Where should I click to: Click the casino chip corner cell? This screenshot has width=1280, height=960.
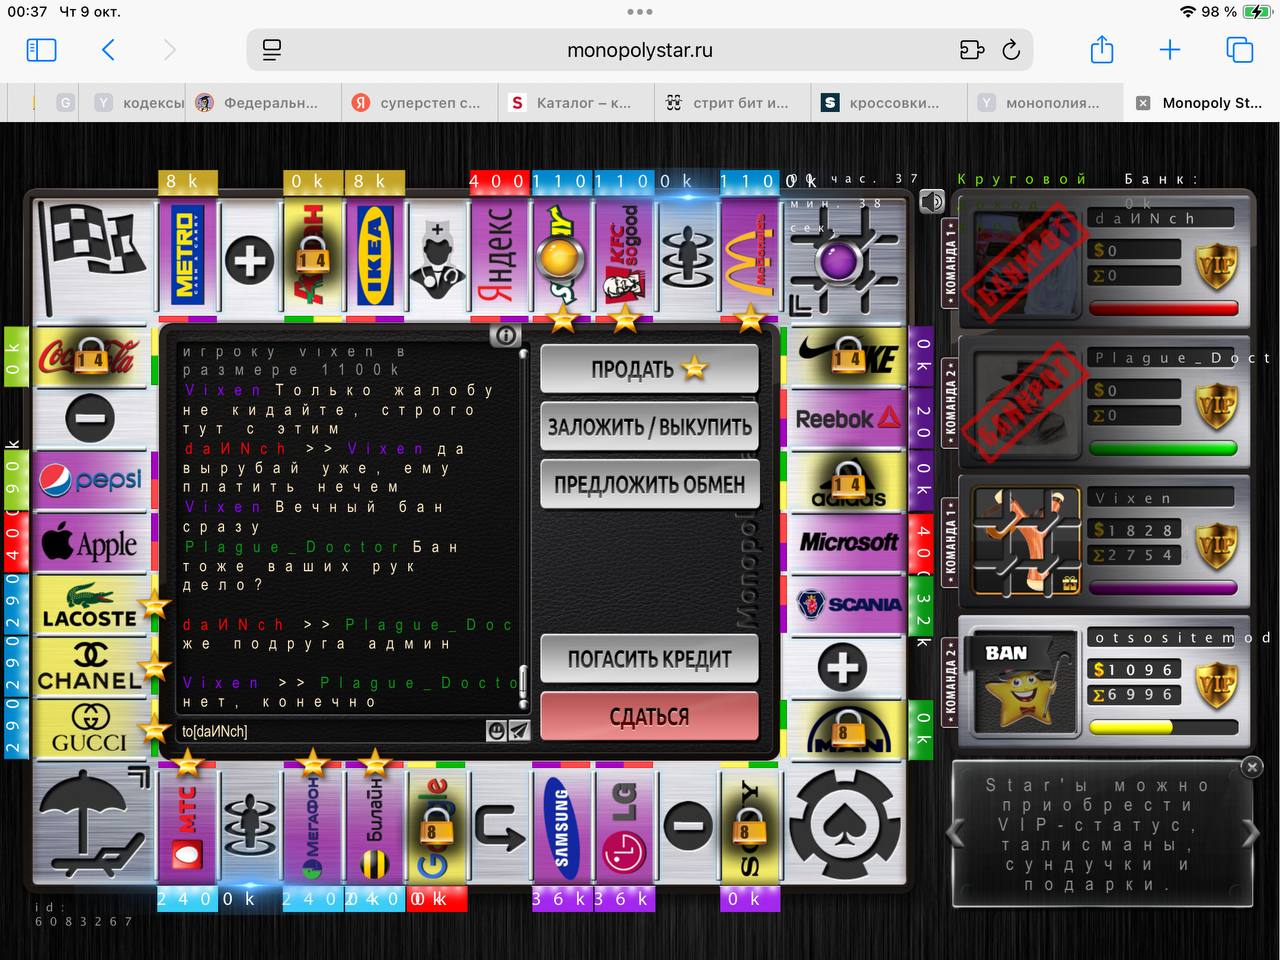pyautogui.click(x=848, y=824)
